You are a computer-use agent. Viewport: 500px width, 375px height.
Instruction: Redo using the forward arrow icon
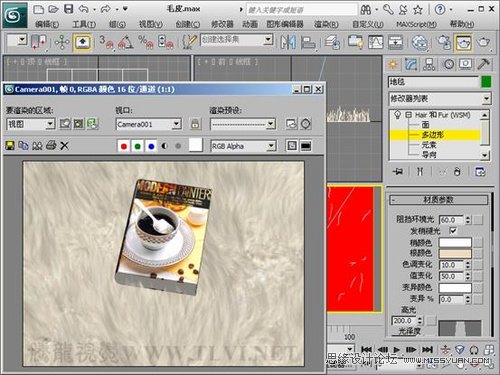point(105,9)
